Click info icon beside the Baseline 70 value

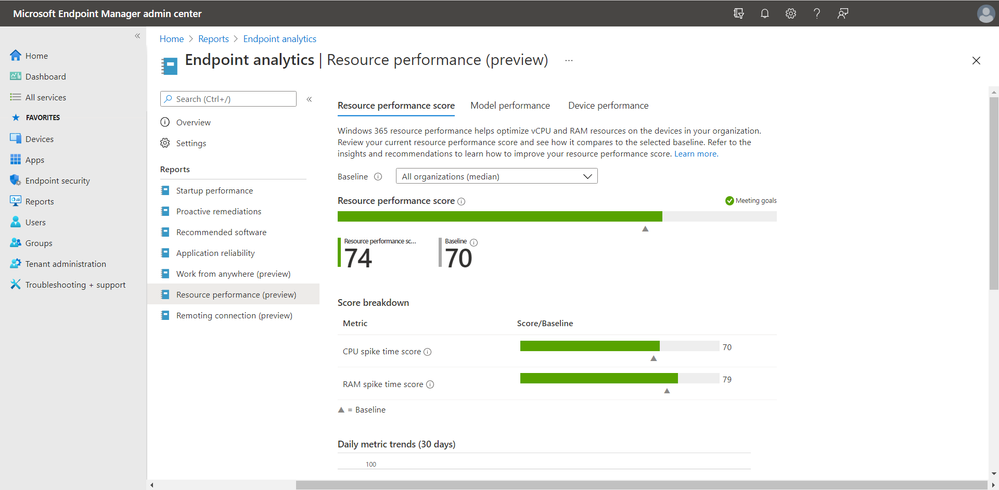coord(473,242)
